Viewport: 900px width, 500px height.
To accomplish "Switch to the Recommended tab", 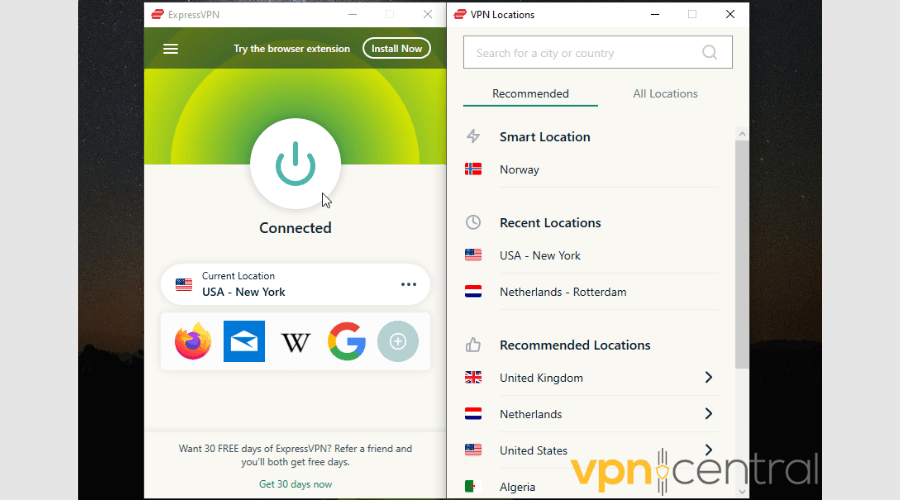I will click(x=530, y=94).
